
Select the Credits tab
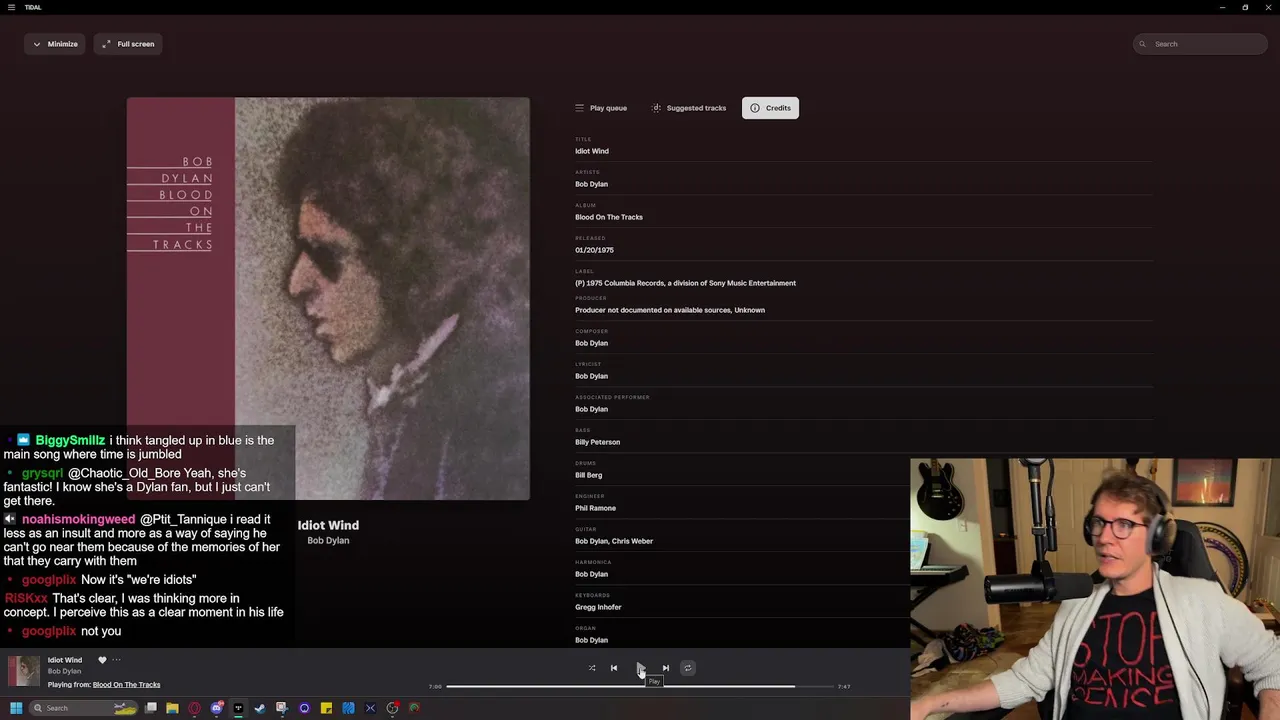point(770,108)
